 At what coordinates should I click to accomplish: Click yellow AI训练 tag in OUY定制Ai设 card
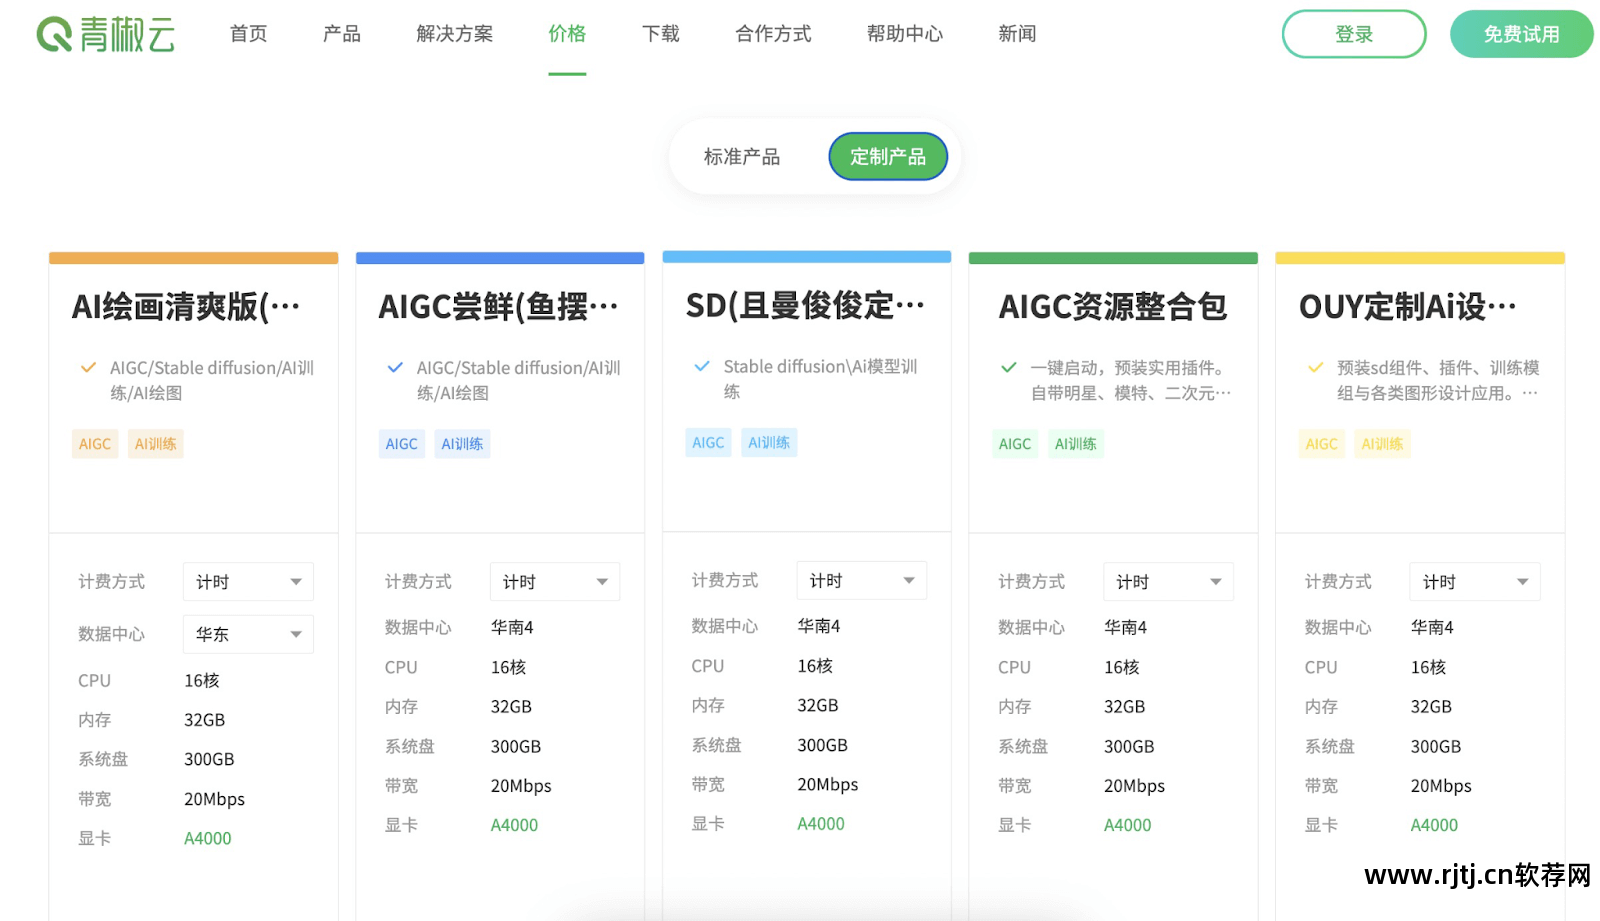(x=1382, y=444)
